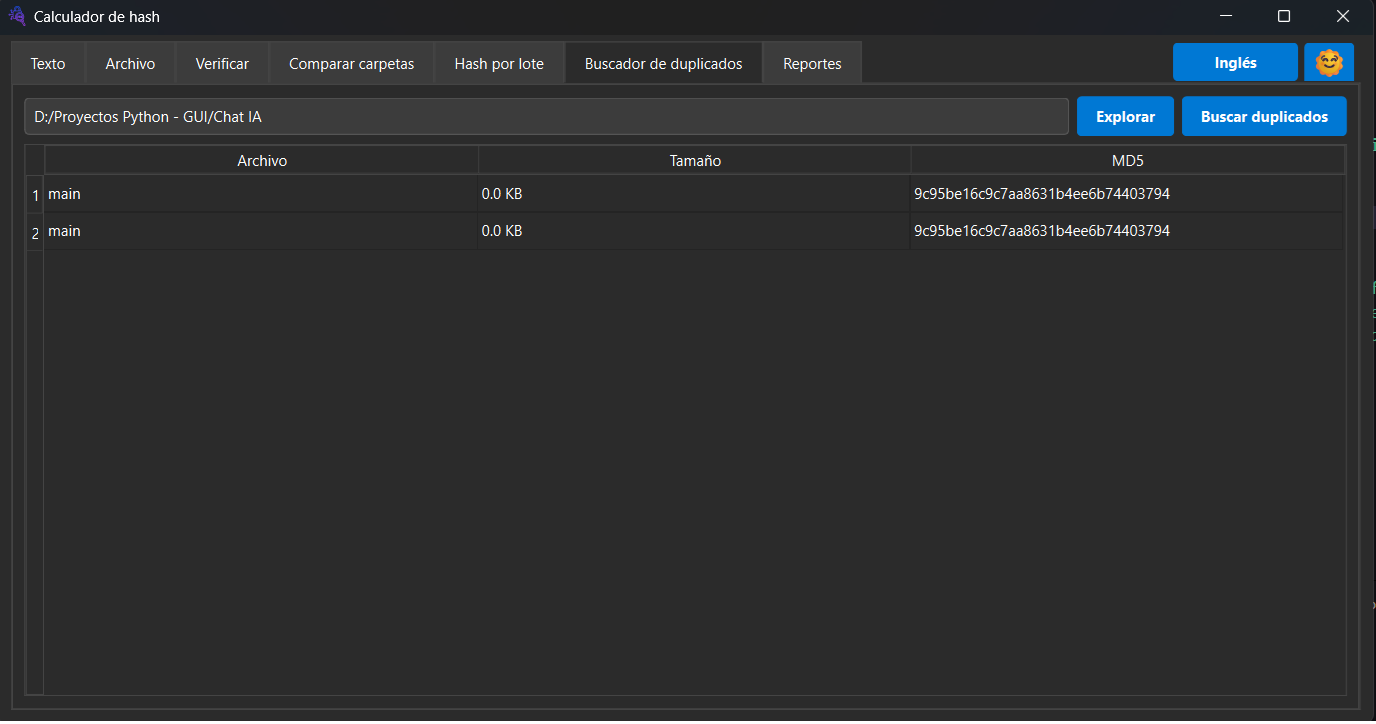Viewport: 1376px width, 724px height.
Task: Sort by the Archivo column header
Action: tap(262, 160)
